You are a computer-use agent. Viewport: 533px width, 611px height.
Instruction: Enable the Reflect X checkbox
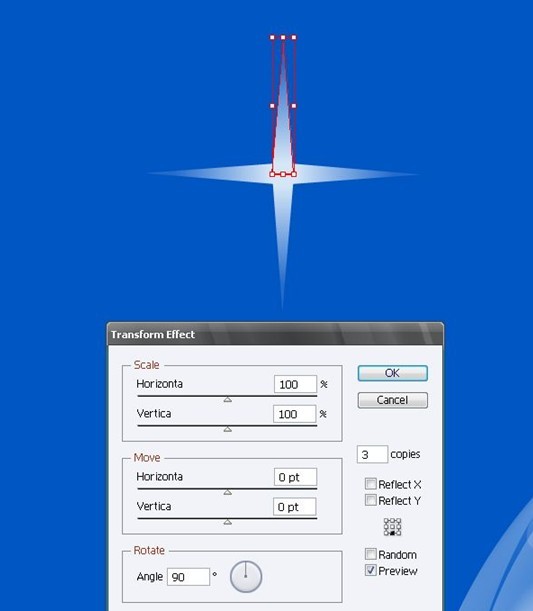coord(371,484)
